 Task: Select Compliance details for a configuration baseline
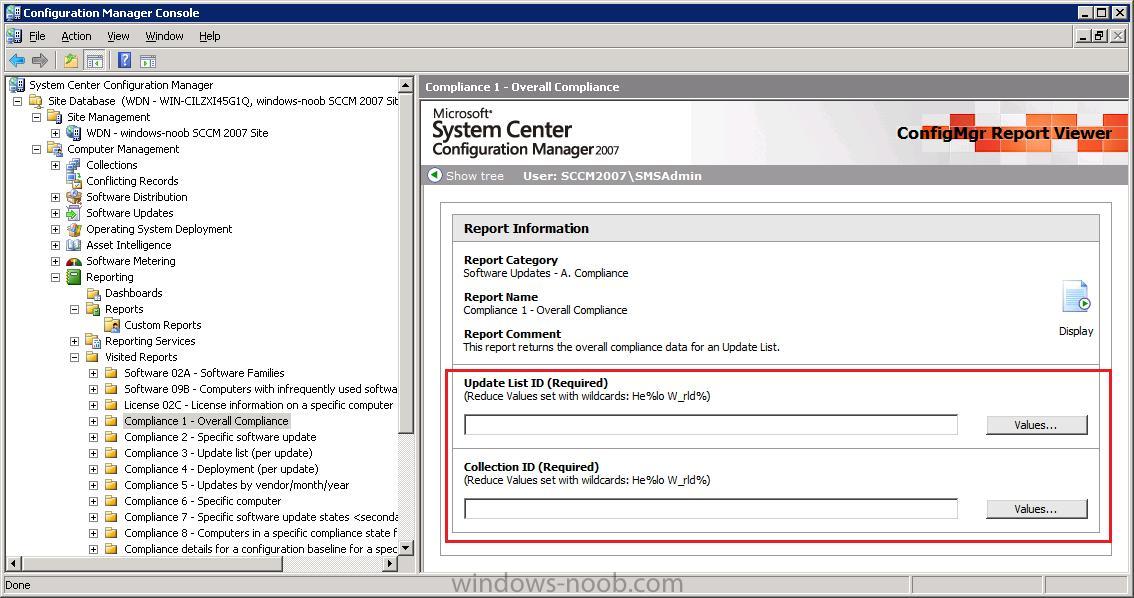coord(260,549)
